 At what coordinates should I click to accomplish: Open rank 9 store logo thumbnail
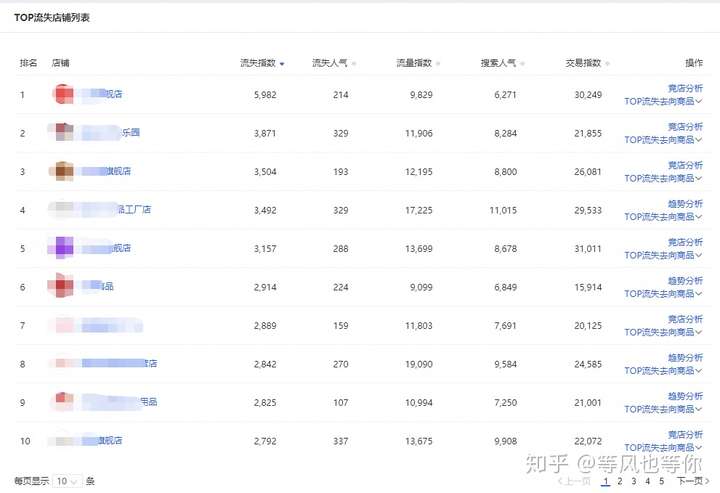[63, 401]
